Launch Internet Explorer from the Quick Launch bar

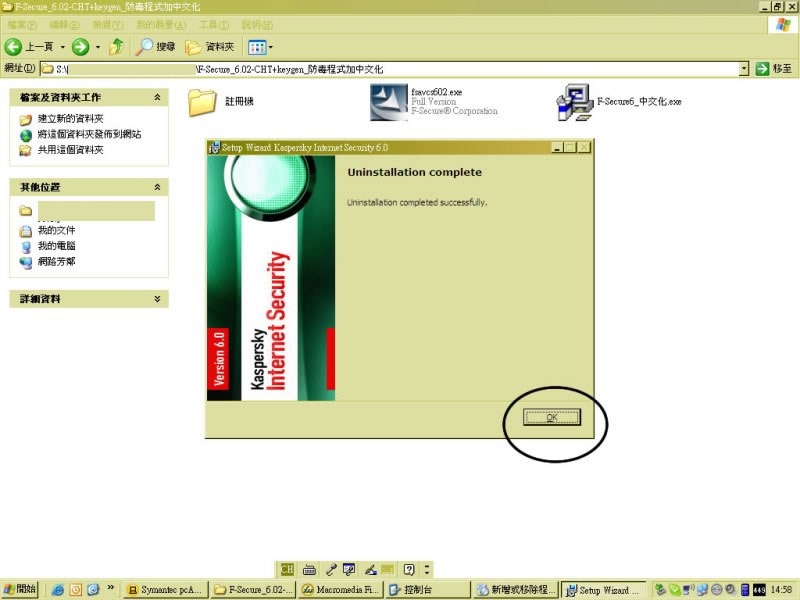(58, 590)
